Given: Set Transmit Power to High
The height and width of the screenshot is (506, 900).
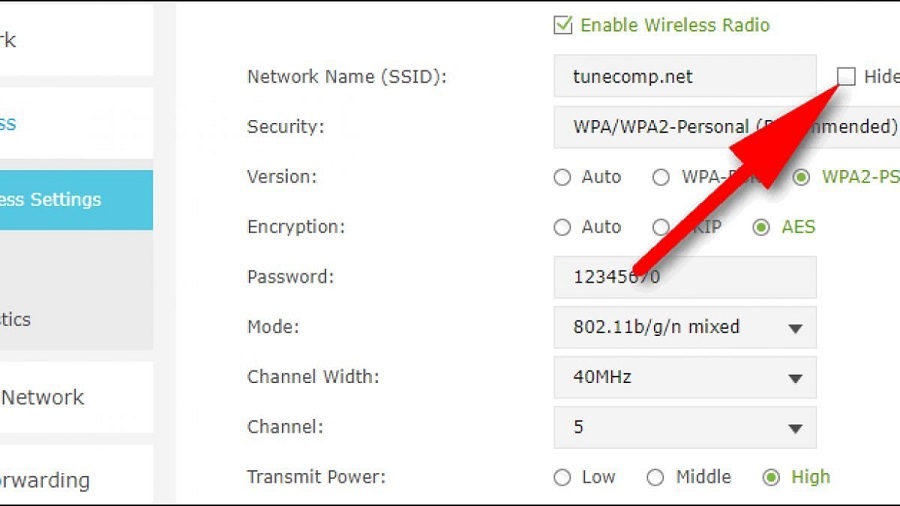Looking at the screenshot, I should tap(771, 477).
